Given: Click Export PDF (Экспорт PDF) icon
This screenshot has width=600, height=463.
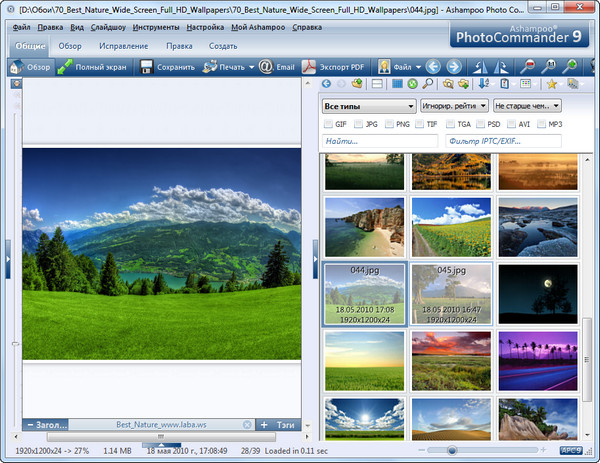Looking at the screenshot, I should click(311, 67).
